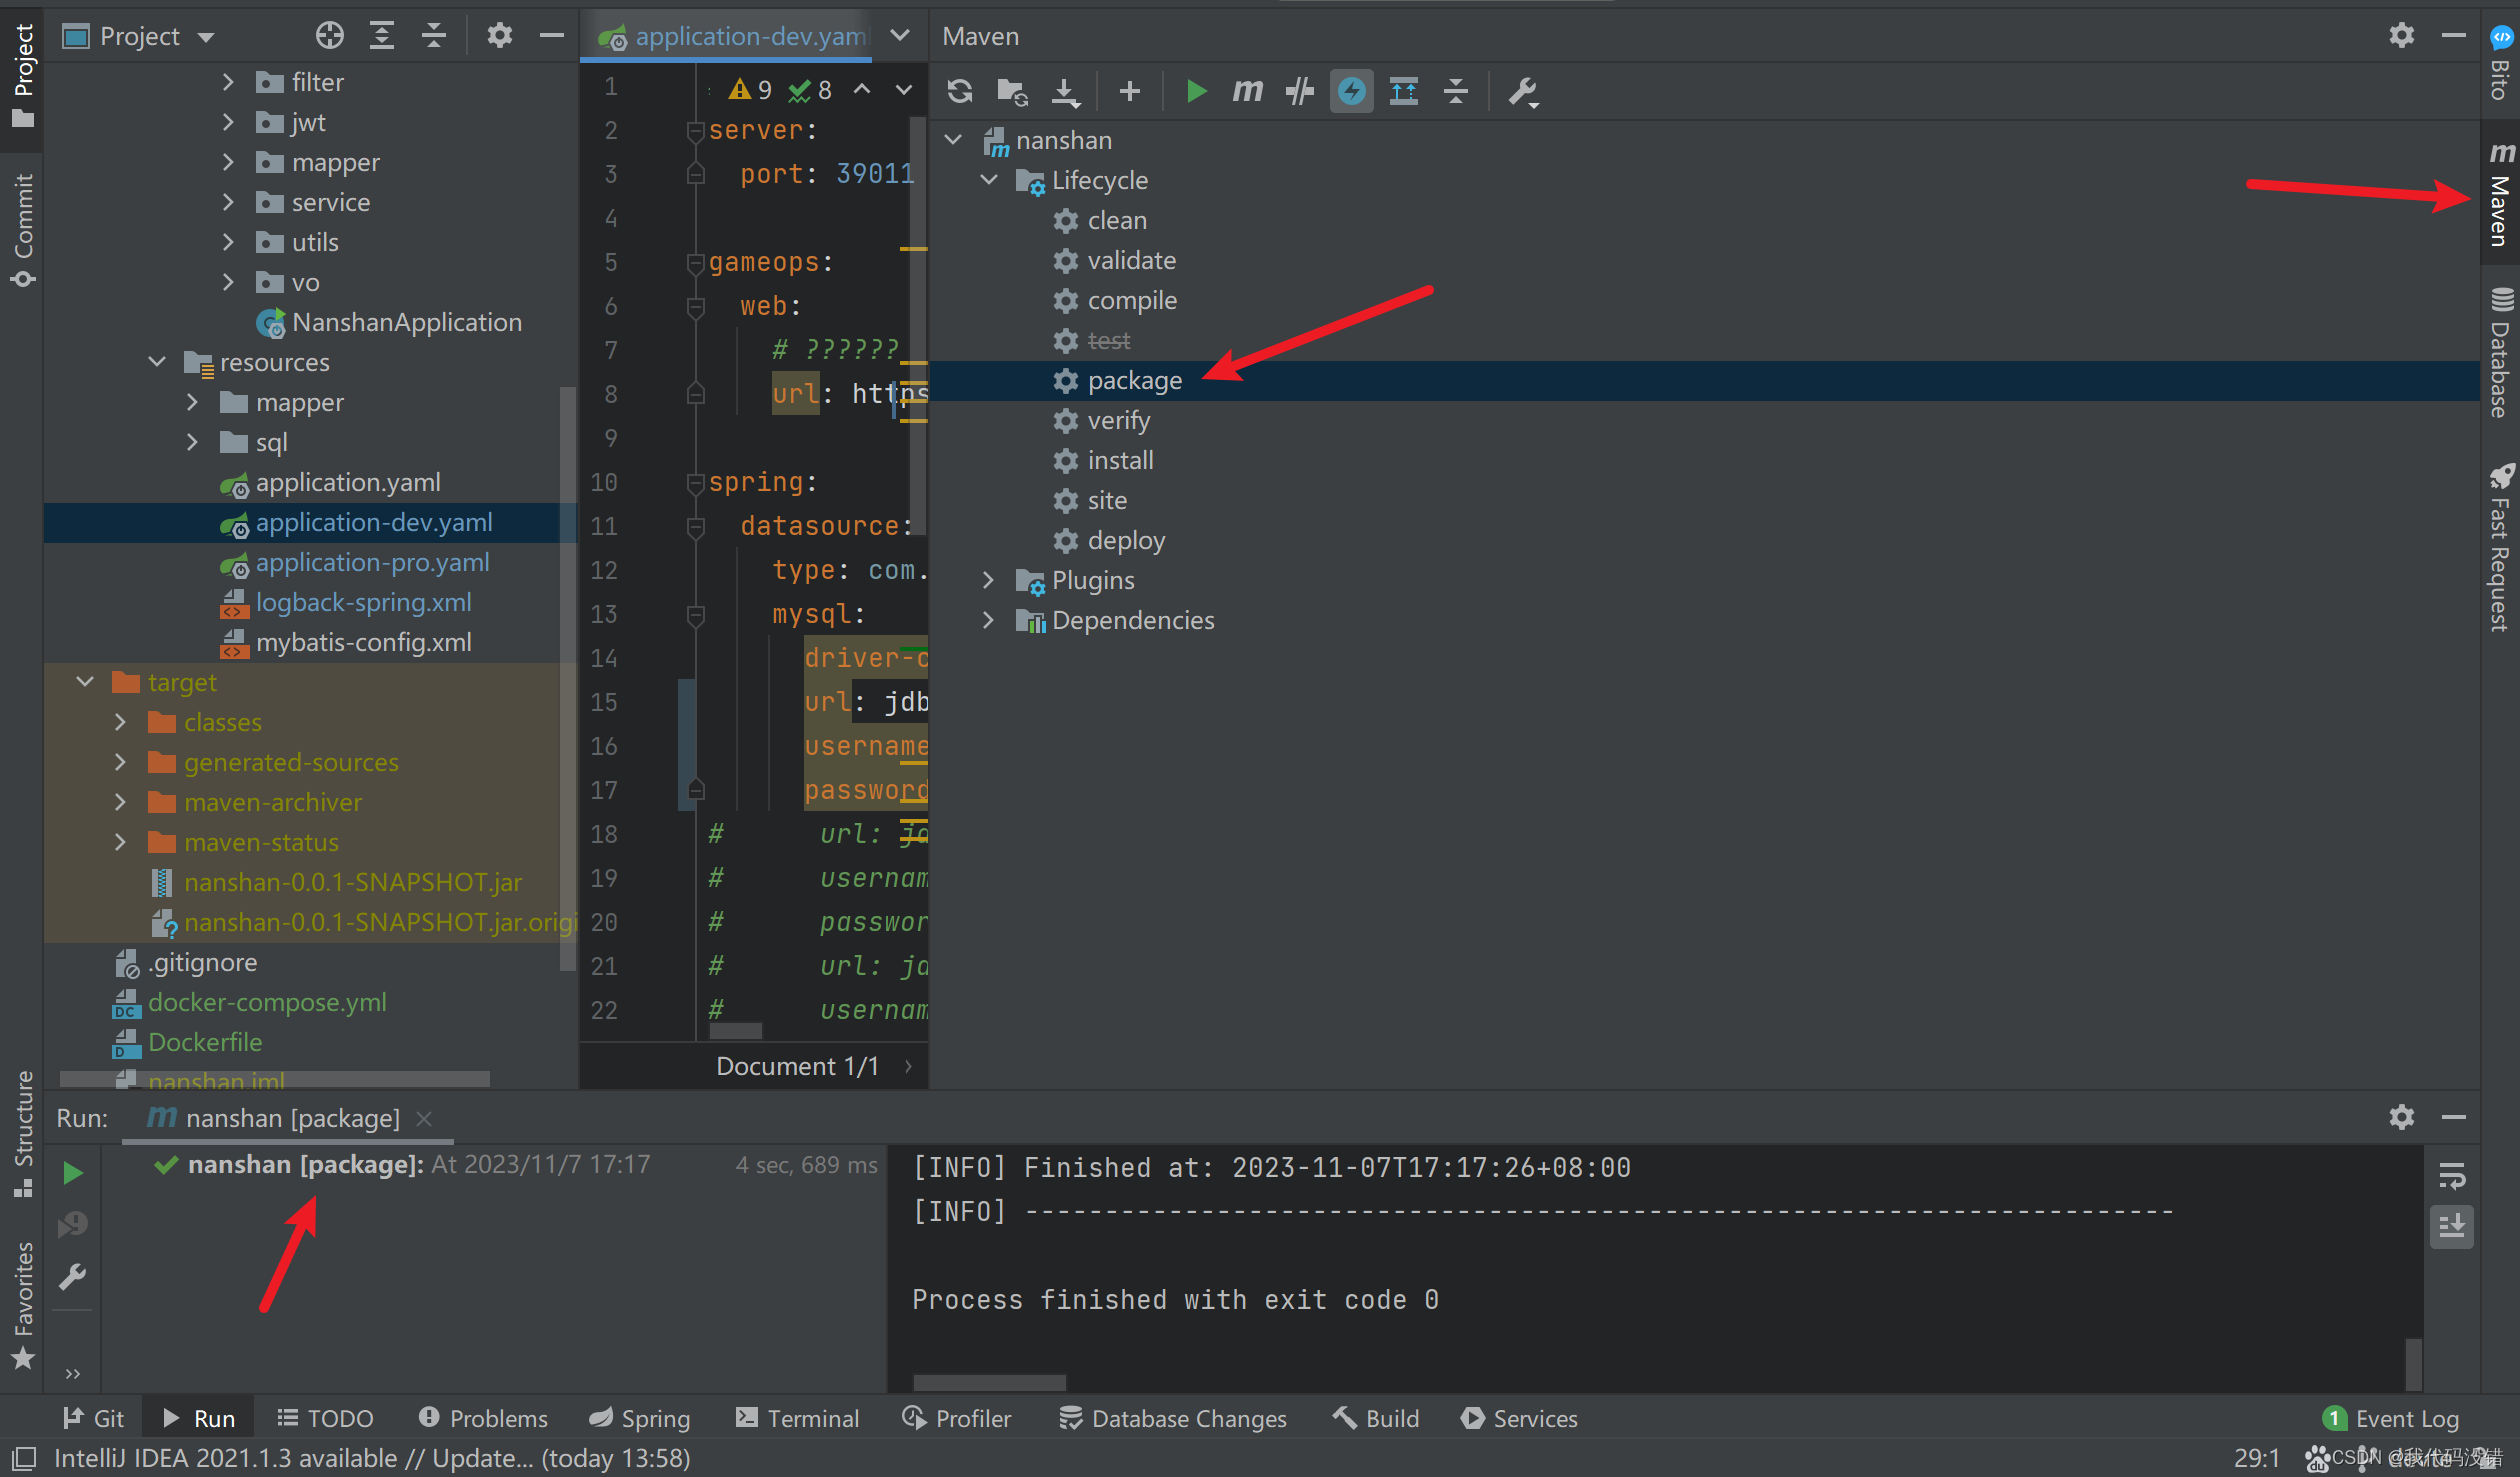The width and height of the screenshot is (2520, 1477).
Task: Expand Plugins node
Action: tap(989, 580)
